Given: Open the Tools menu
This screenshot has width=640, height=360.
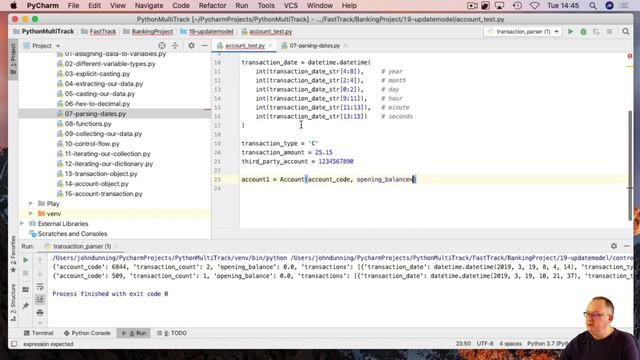Looking at the screenshot, I should (266, 6).
